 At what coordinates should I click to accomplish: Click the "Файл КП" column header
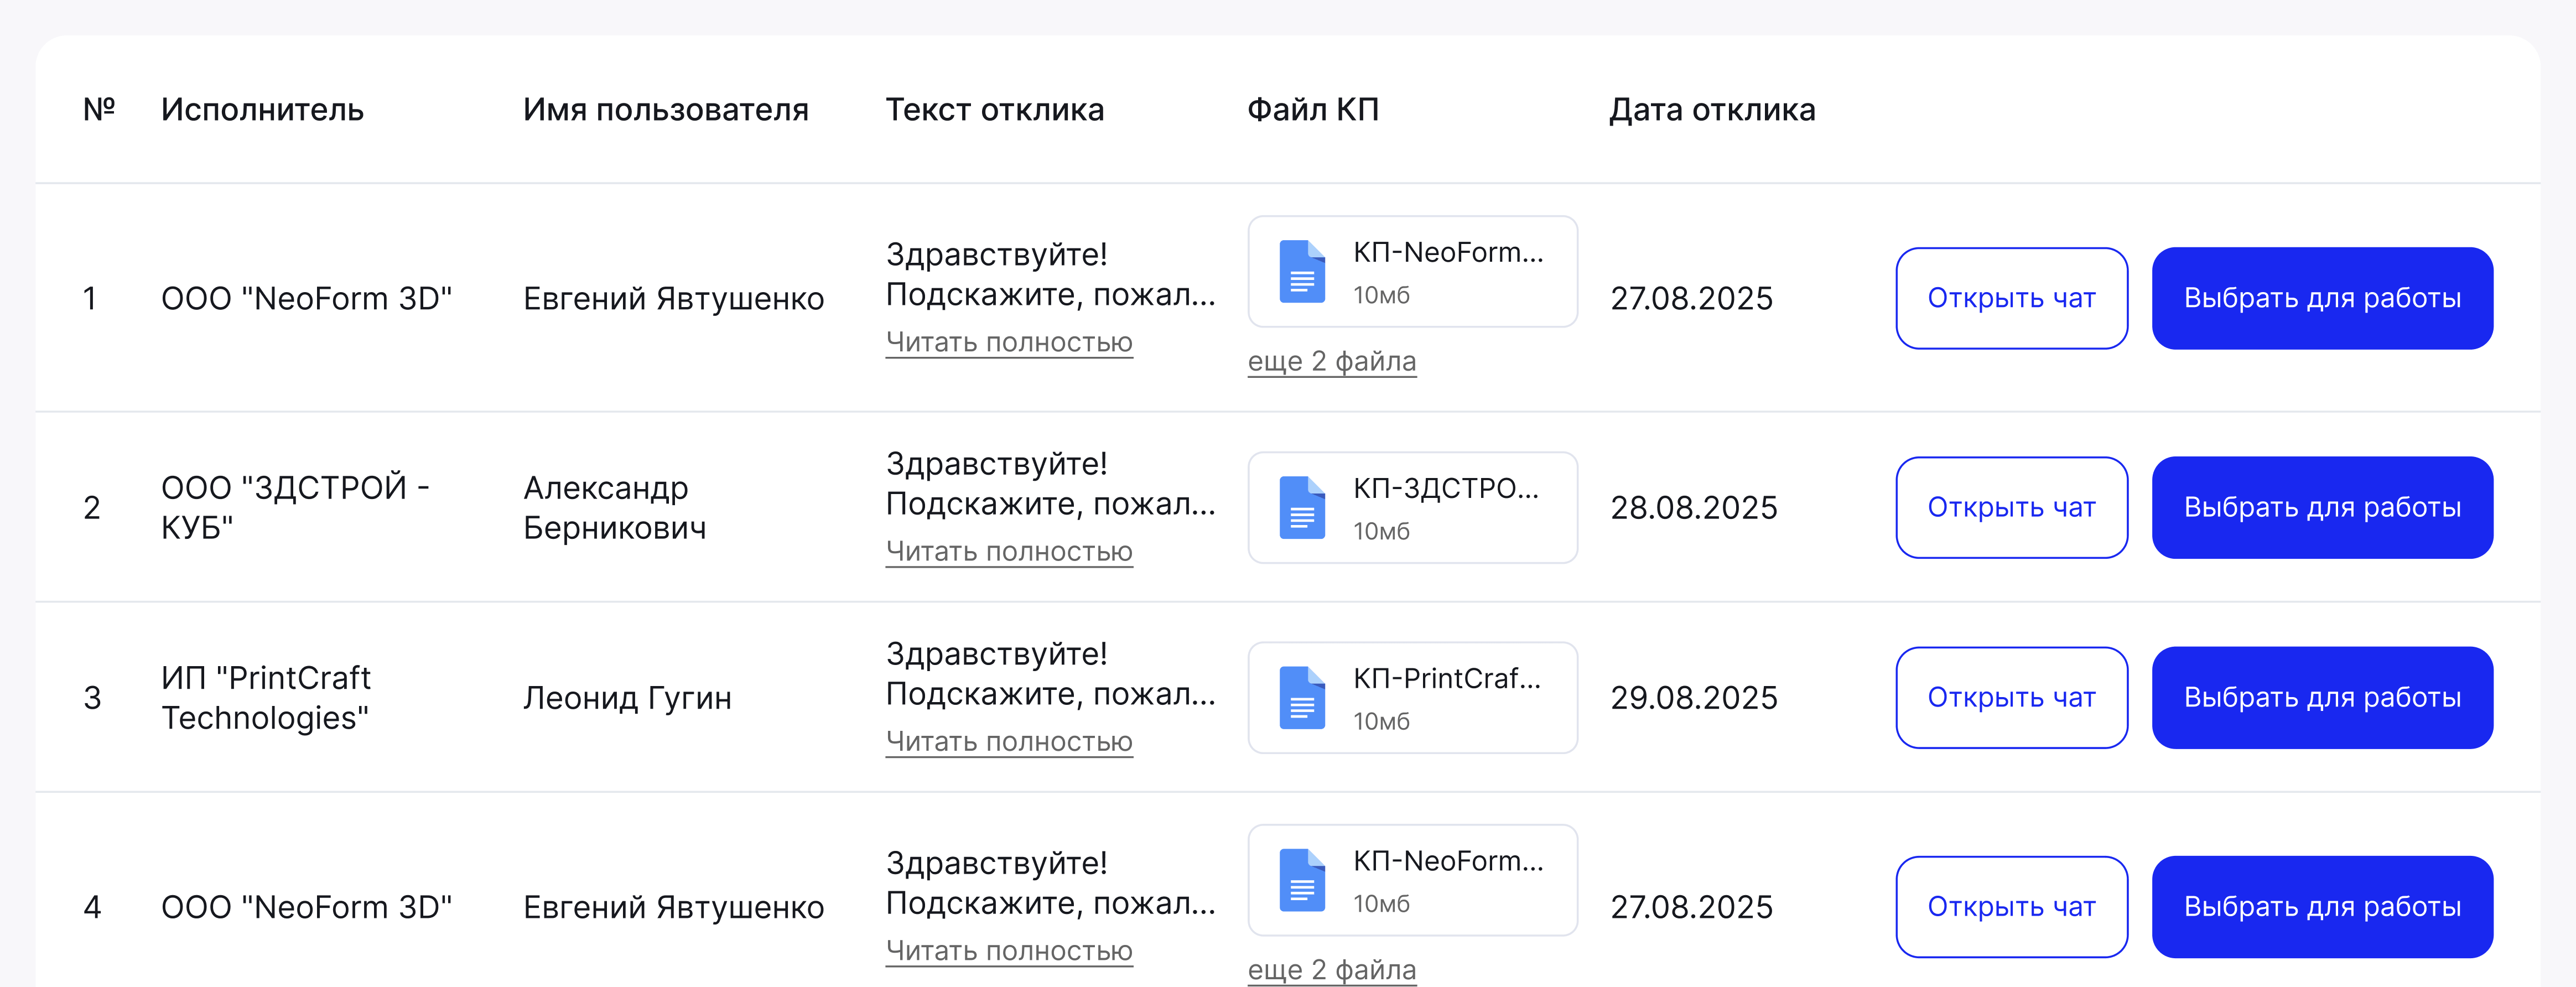click(x=1313, y=110)
